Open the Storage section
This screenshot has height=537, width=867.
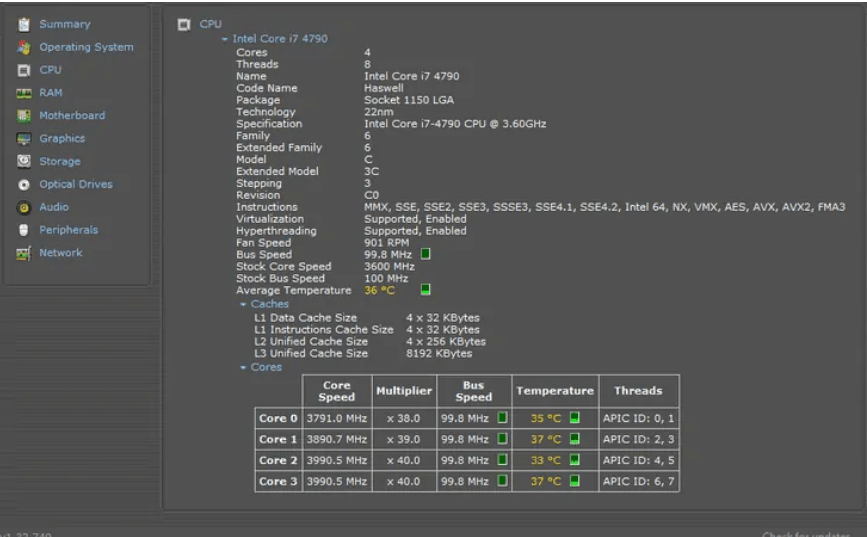click(x=60, y=161)
